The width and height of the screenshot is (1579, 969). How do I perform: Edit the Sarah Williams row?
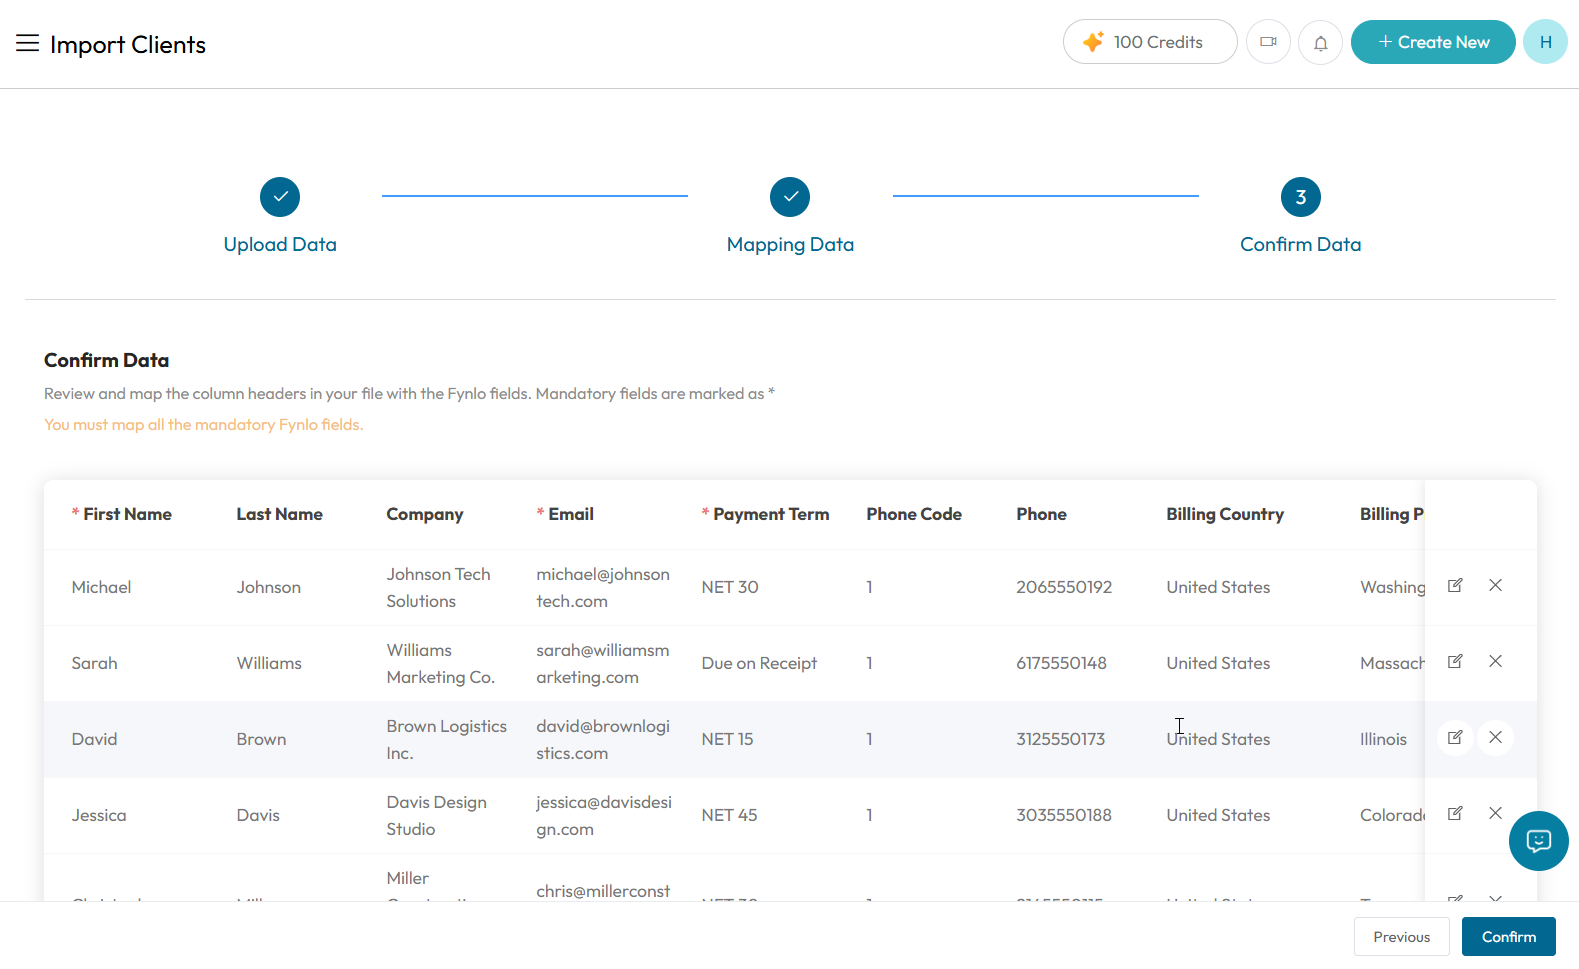(x=1455, y=661)
